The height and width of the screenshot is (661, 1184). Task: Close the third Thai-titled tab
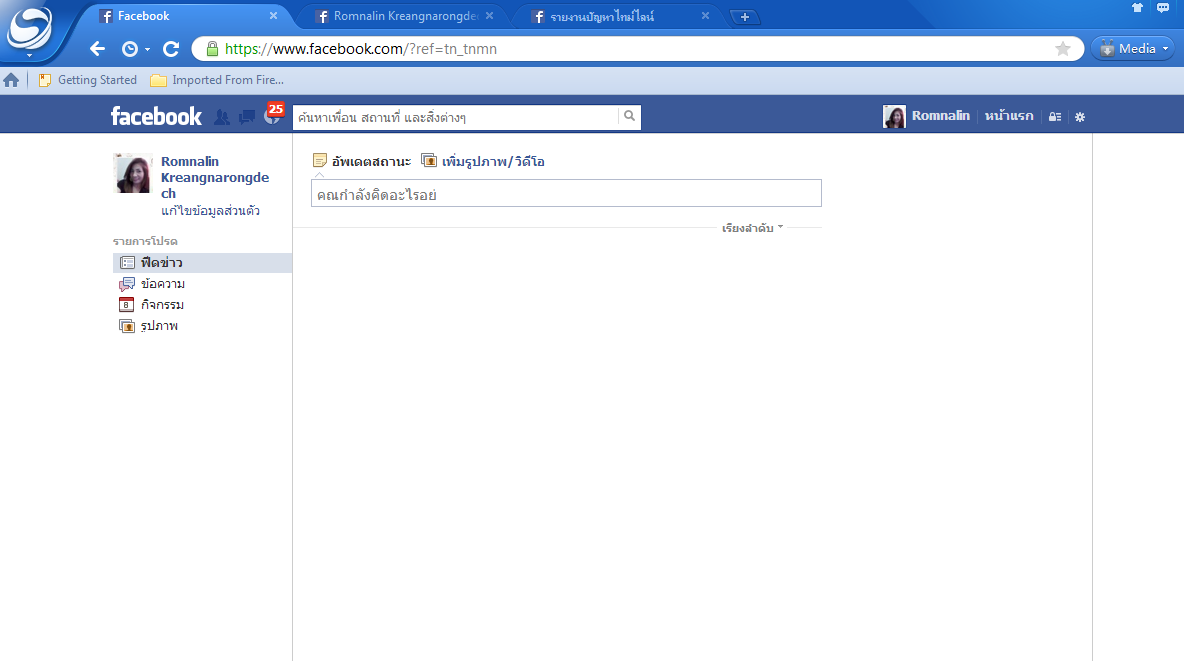pos(705,16)
